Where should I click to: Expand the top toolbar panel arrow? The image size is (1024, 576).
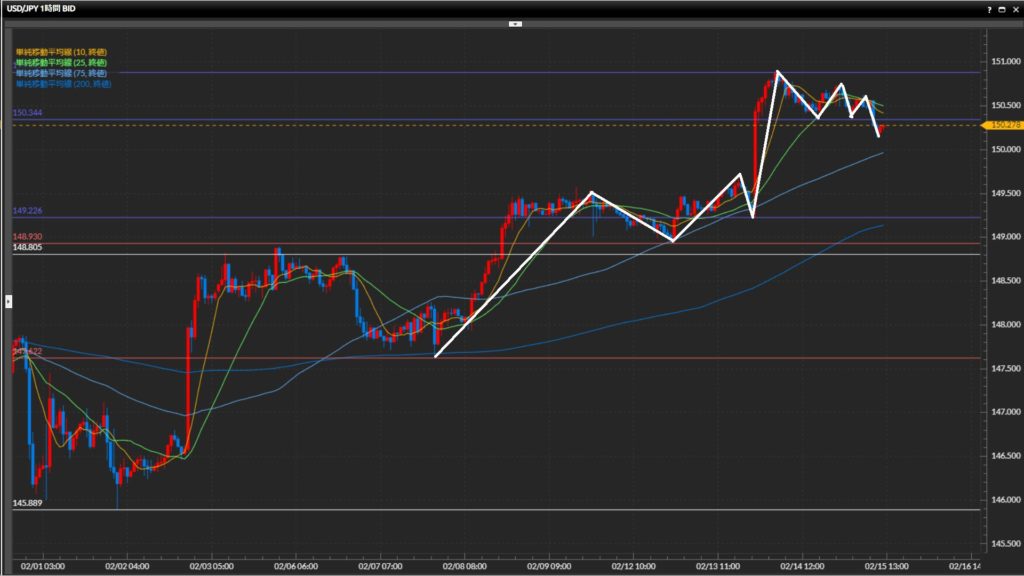515,22
